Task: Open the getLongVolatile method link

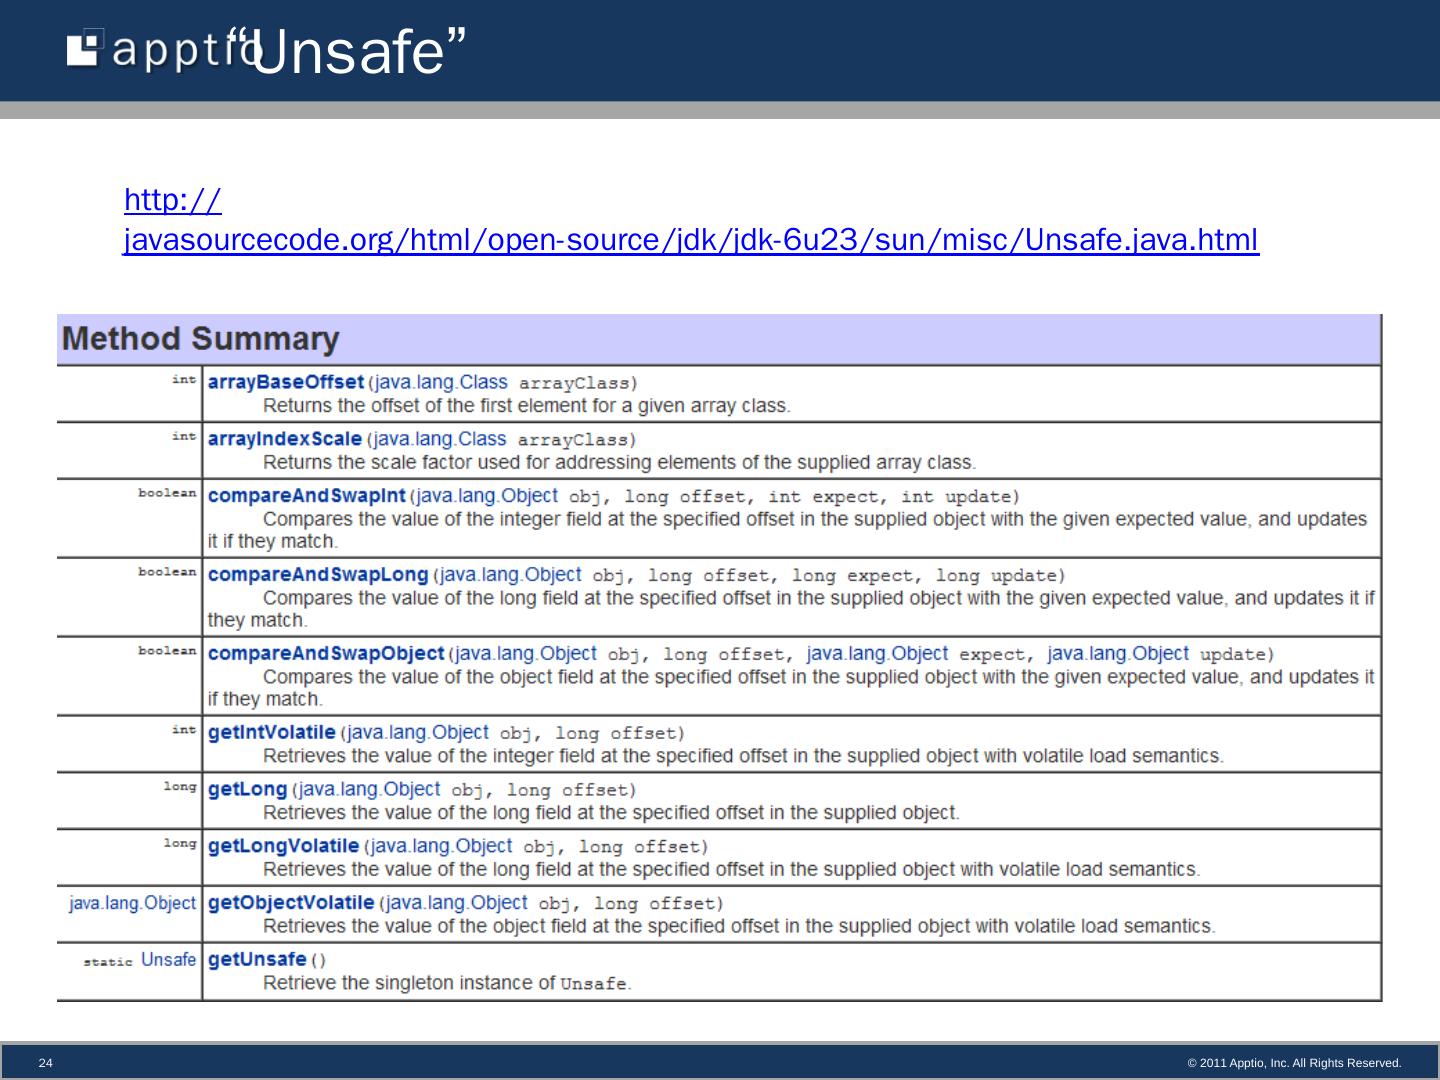Action: (x=283, y=847)
